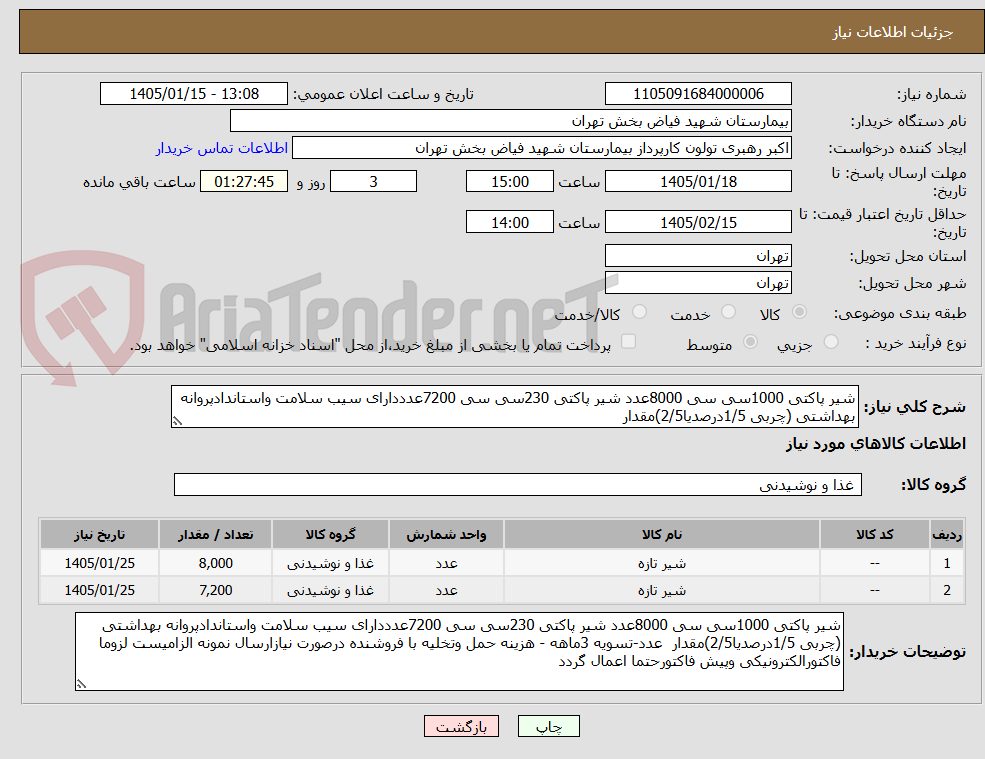Click row number 1 cell

(x=947, y=563)
